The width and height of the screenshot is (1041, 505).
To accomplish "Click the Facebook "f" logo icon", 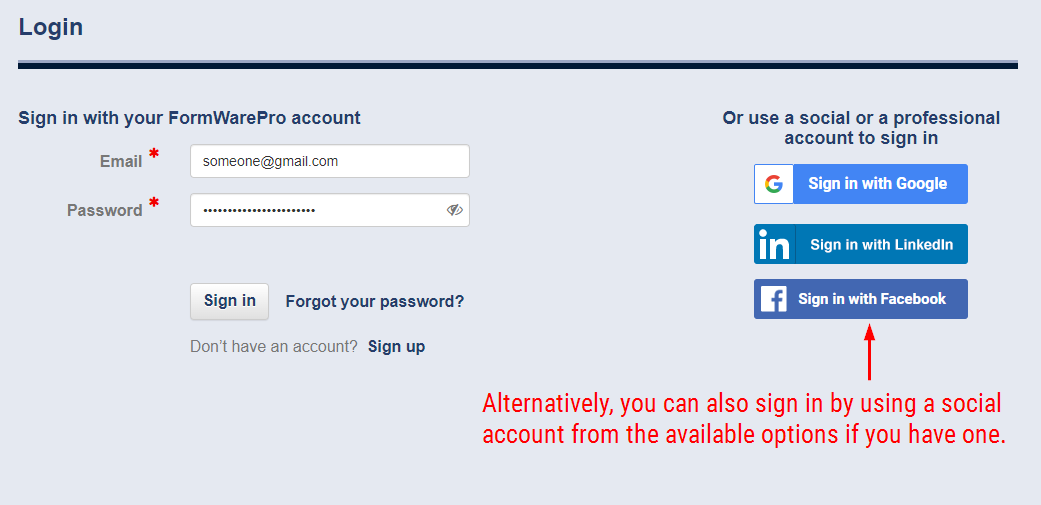I will point(773,299).
